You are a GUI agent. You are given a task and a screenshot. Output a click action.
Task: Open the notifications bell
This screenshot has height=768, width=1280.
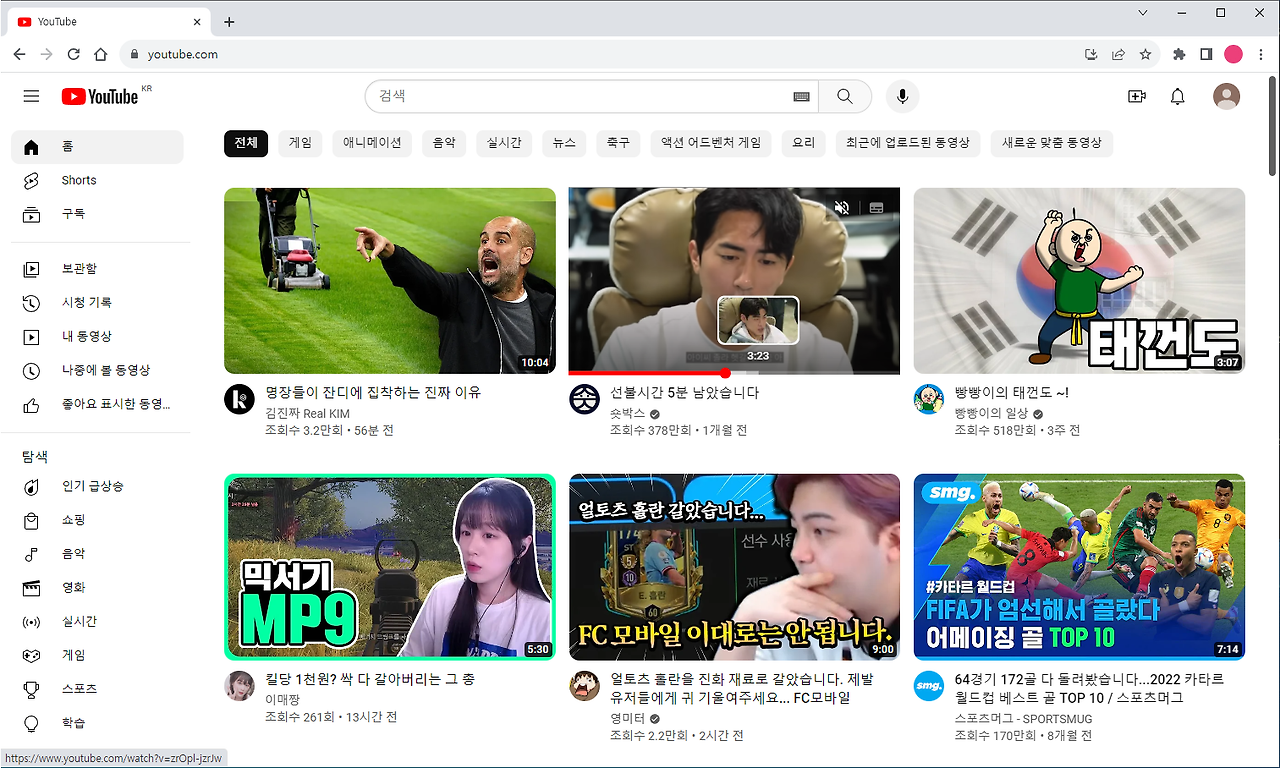(x=1178, y=96)
